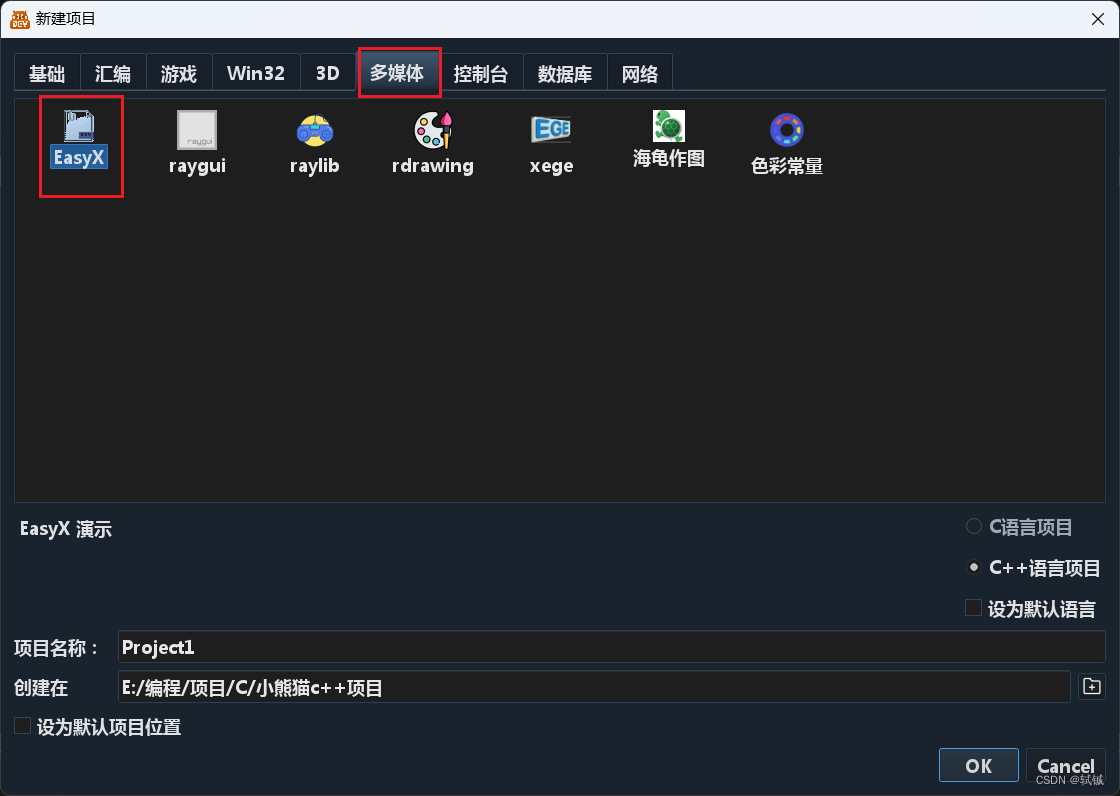Switch to the 基础 tab
Image resolution: width=1120 pixels, height=796 pixels.
[47, 73]
